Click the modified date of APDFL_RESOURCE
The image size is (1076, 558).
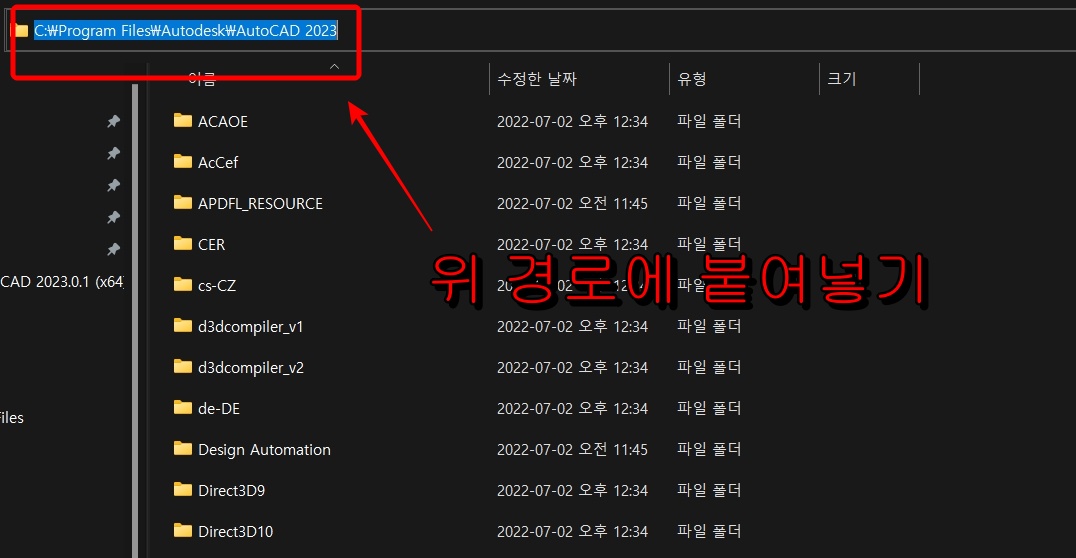572,204
